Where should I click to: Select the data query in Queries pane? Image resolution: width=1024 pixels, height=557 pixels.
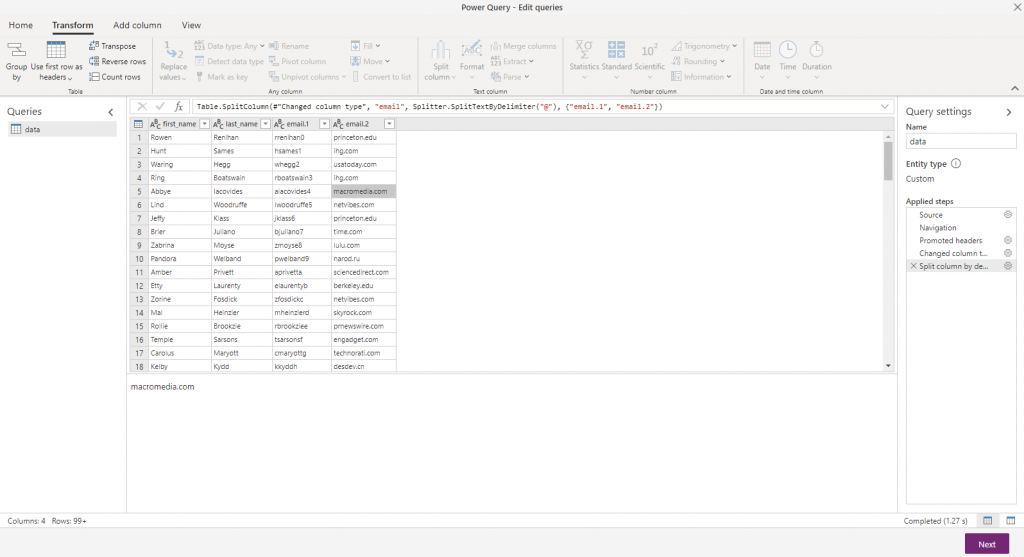pyautogui.click(x=62, y=129)
